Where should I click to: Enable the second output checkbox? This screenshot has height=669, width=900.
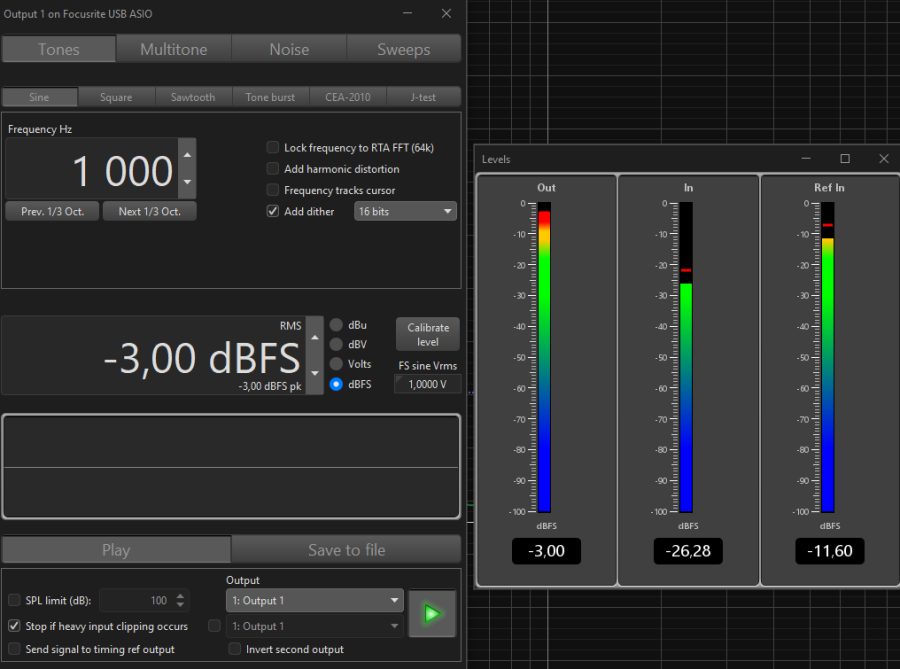pyautogui.click(x=214, y=626)
